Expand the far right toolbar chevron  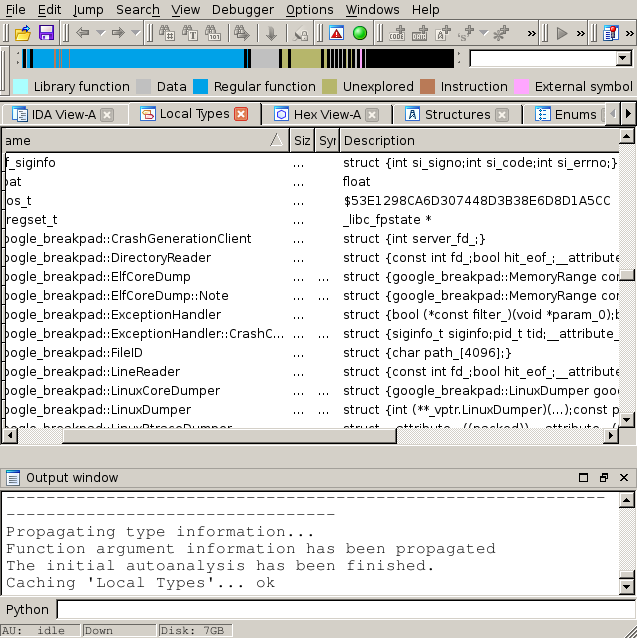(630, 33)
